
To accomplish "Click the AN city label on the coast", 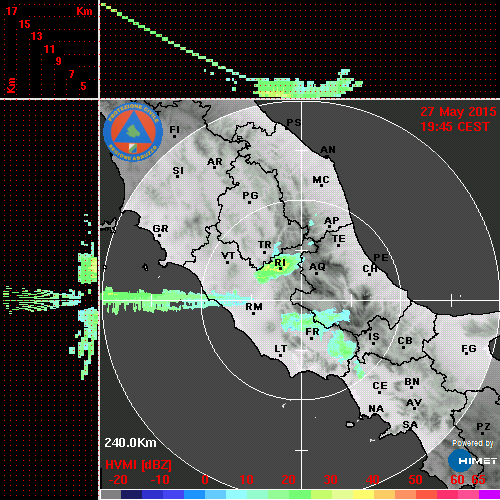I will 328,151.
